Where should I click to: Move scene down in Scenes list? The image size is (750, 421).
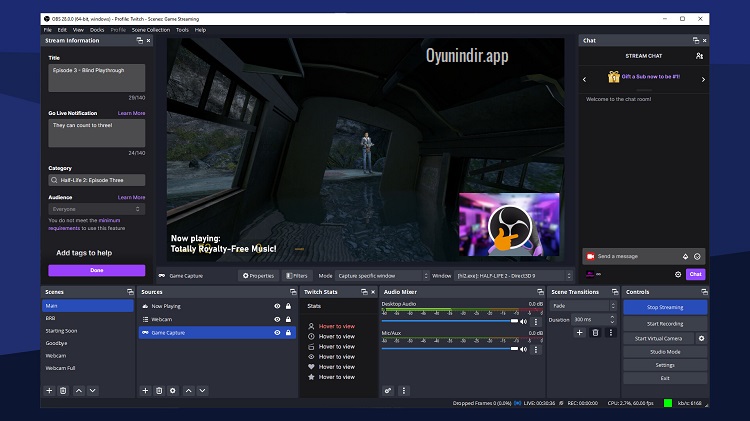point(93,391)
